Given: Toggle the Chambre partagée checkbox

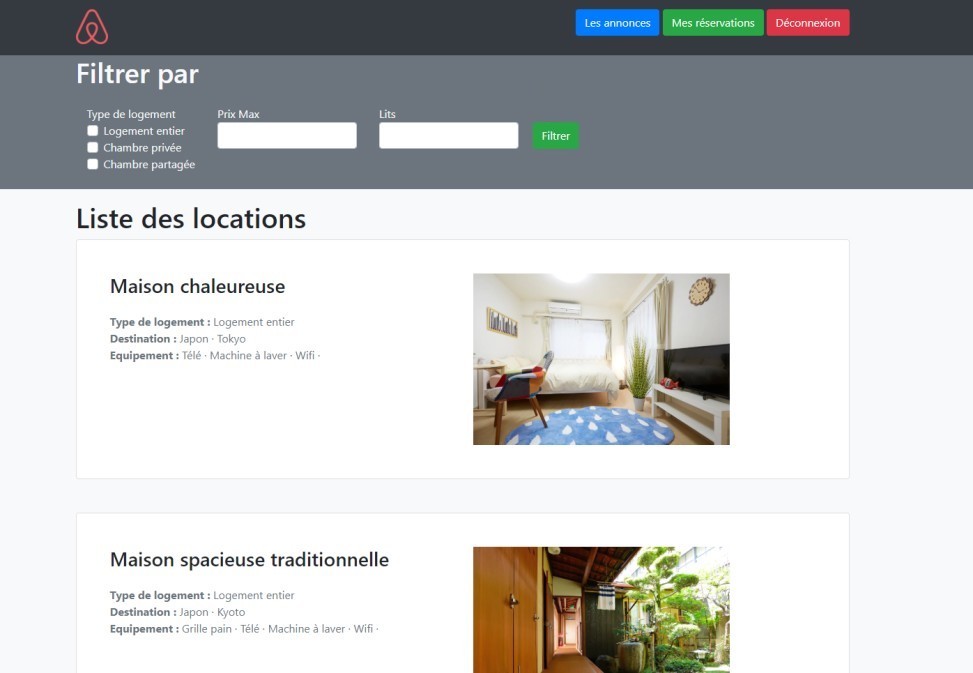Looking at the screenshot, I should point(93,165).
